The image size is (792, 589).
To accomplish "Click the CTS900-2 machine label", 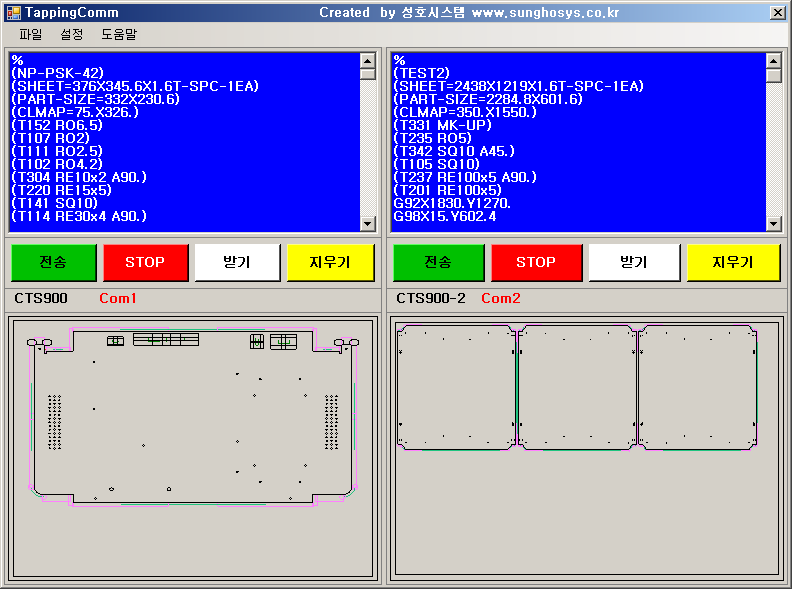I will coord(431,299).
